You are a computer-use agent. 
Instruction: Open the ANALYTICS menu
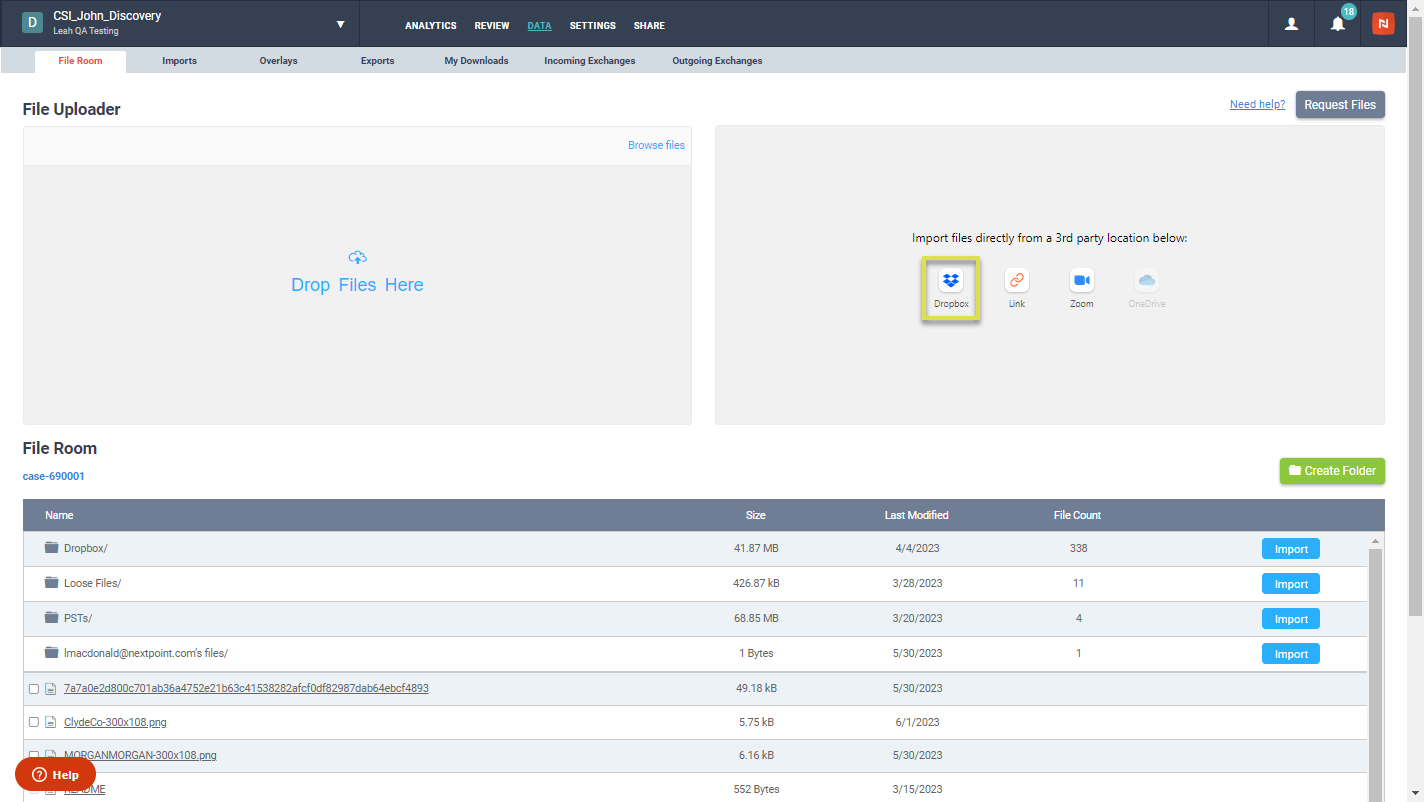point(431,26)
